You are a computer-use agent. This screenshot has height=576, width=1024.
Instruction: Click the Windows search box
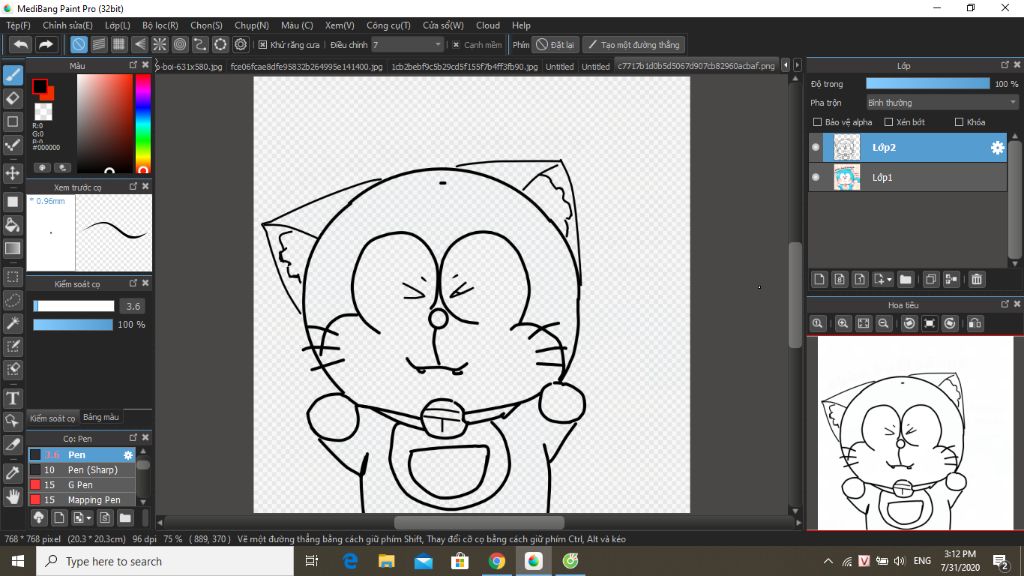point(165,561)
